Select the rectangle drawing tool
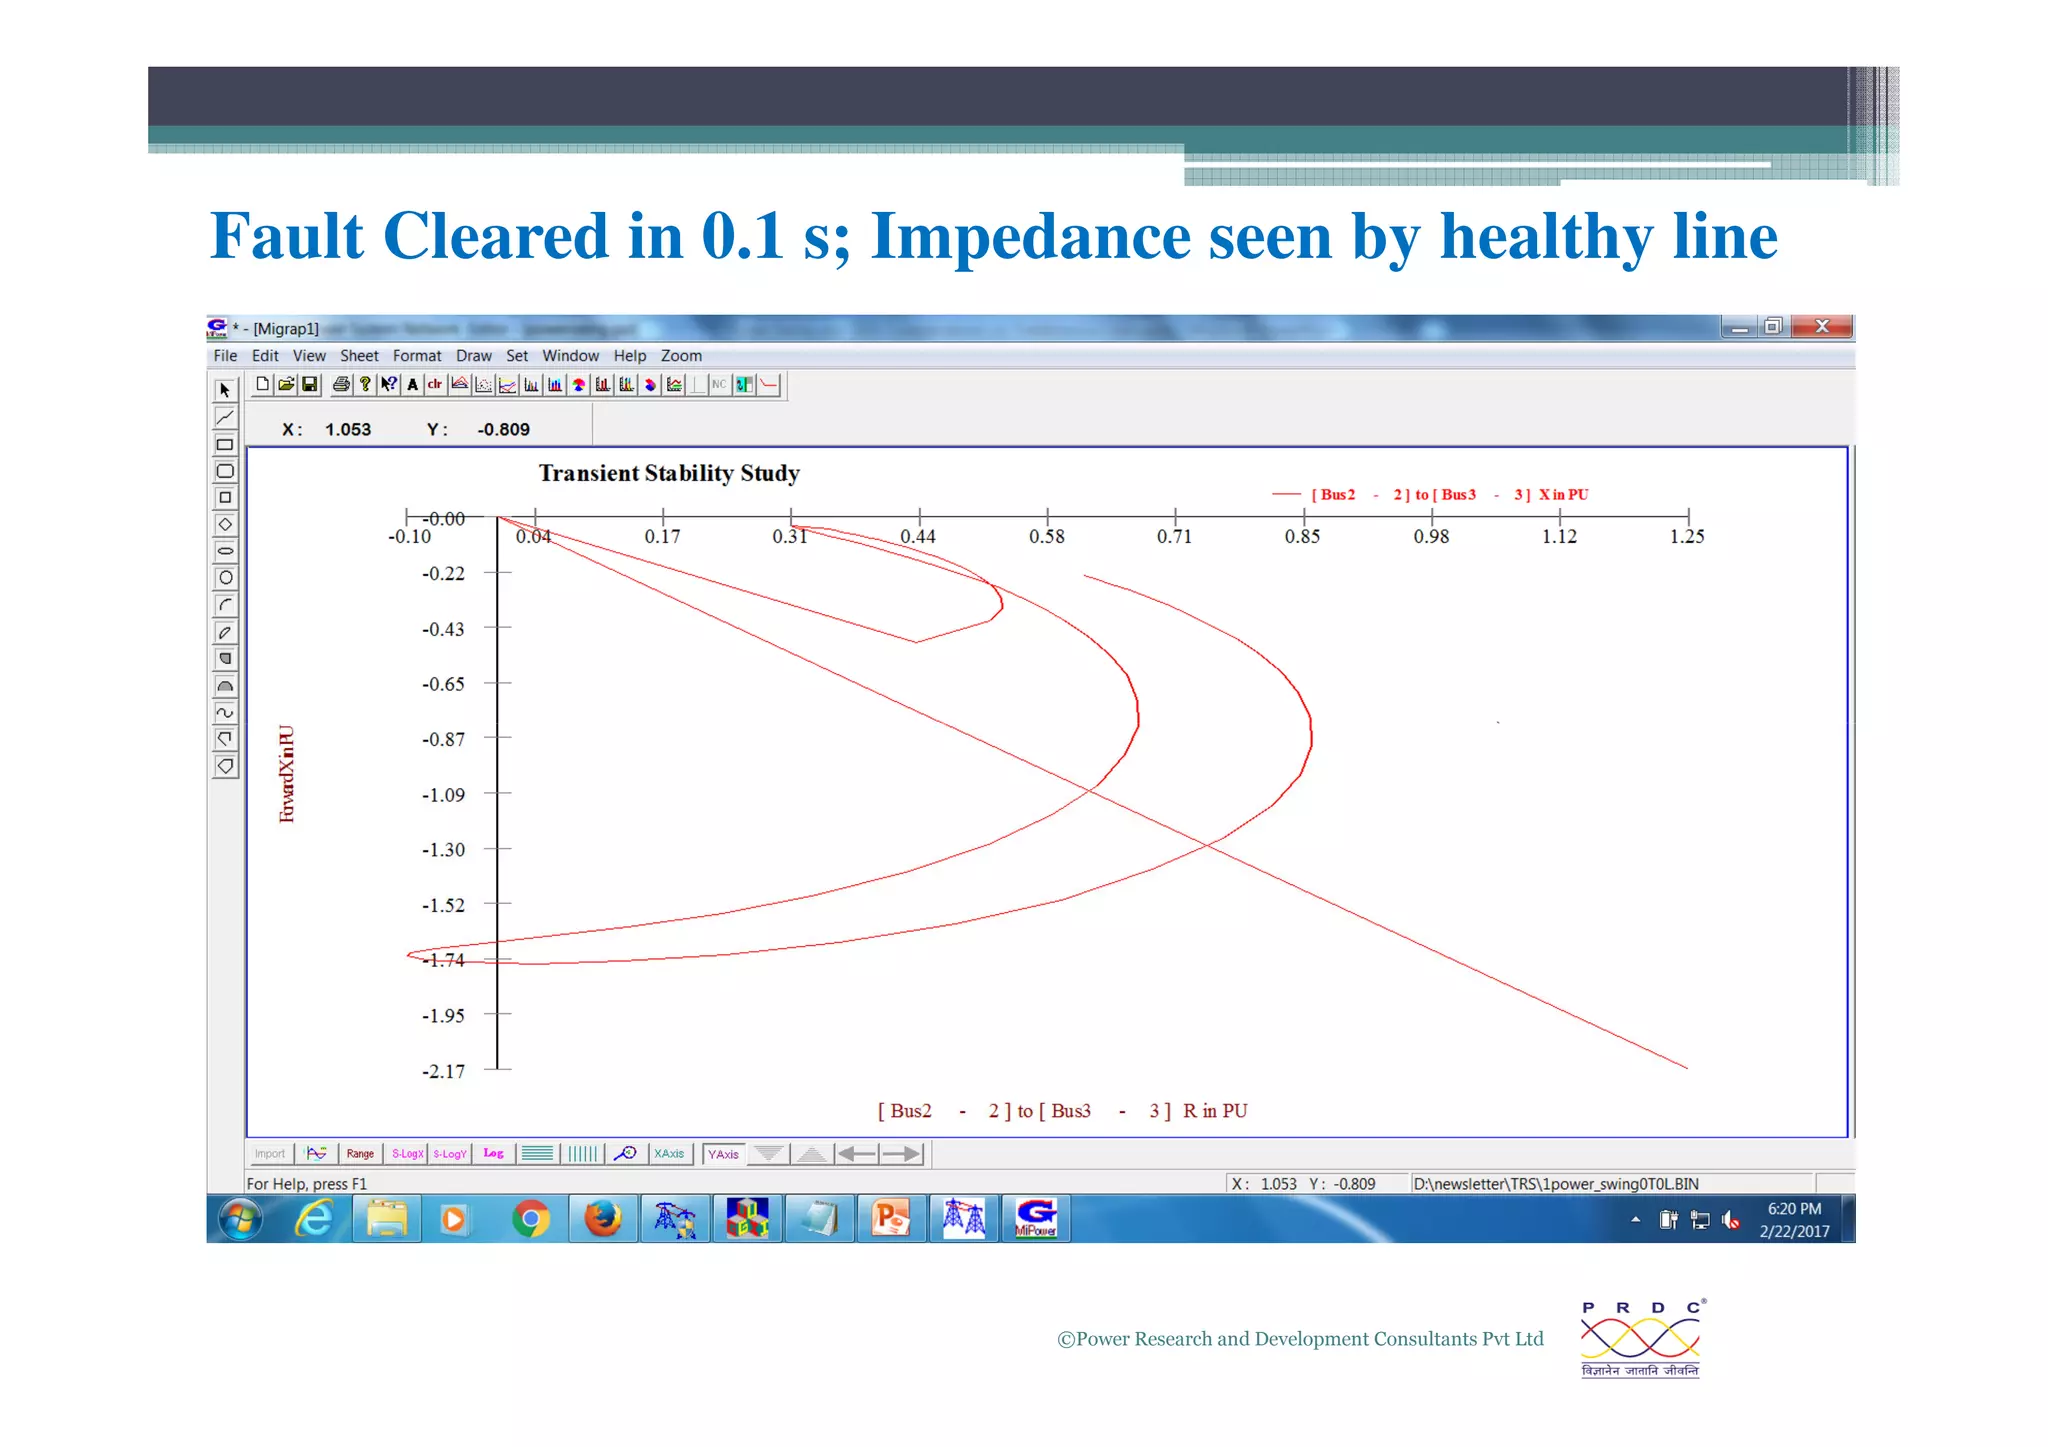Viewport: 2048px width, 1447px height. point(225,444)
